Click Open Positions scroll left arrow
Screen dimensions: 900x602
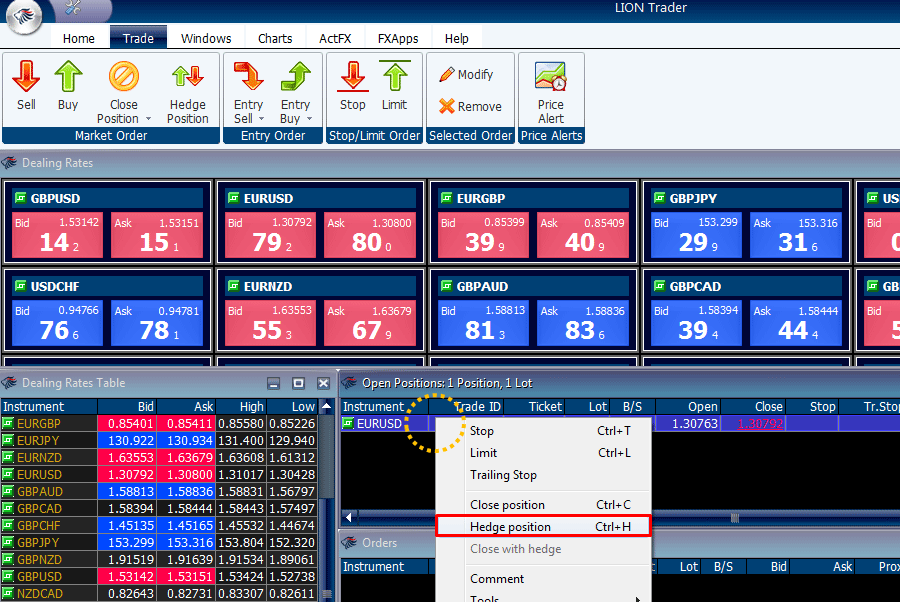(x=348, y=518)
